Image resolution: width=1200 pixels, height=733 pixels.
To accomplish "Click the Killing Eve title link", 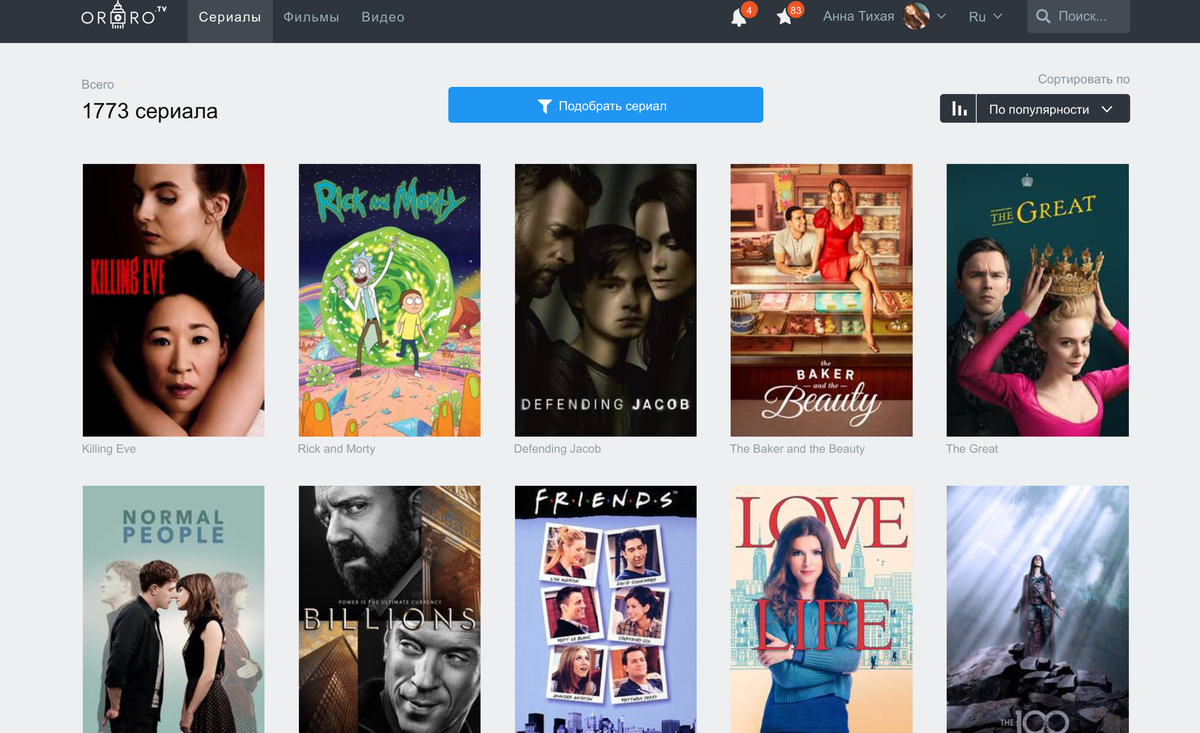I will [109, 449].
